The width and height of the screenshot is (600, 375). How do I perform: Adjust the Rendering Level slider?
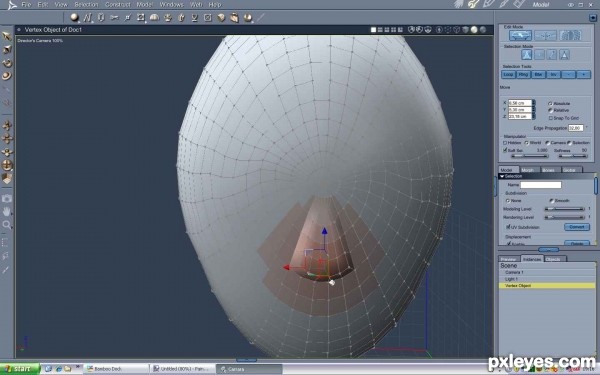tap(564, 217)
